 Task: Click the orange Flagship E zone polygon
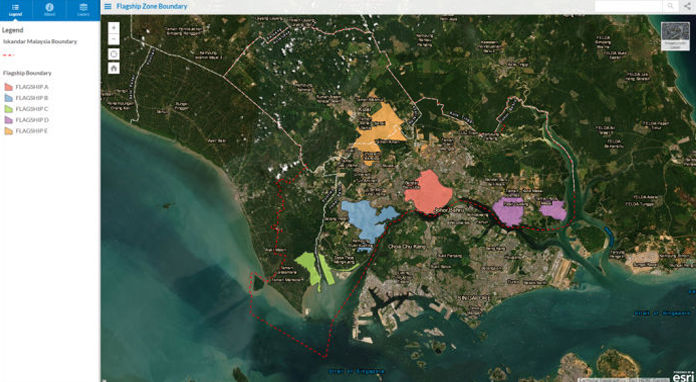[x=381, y=129]
